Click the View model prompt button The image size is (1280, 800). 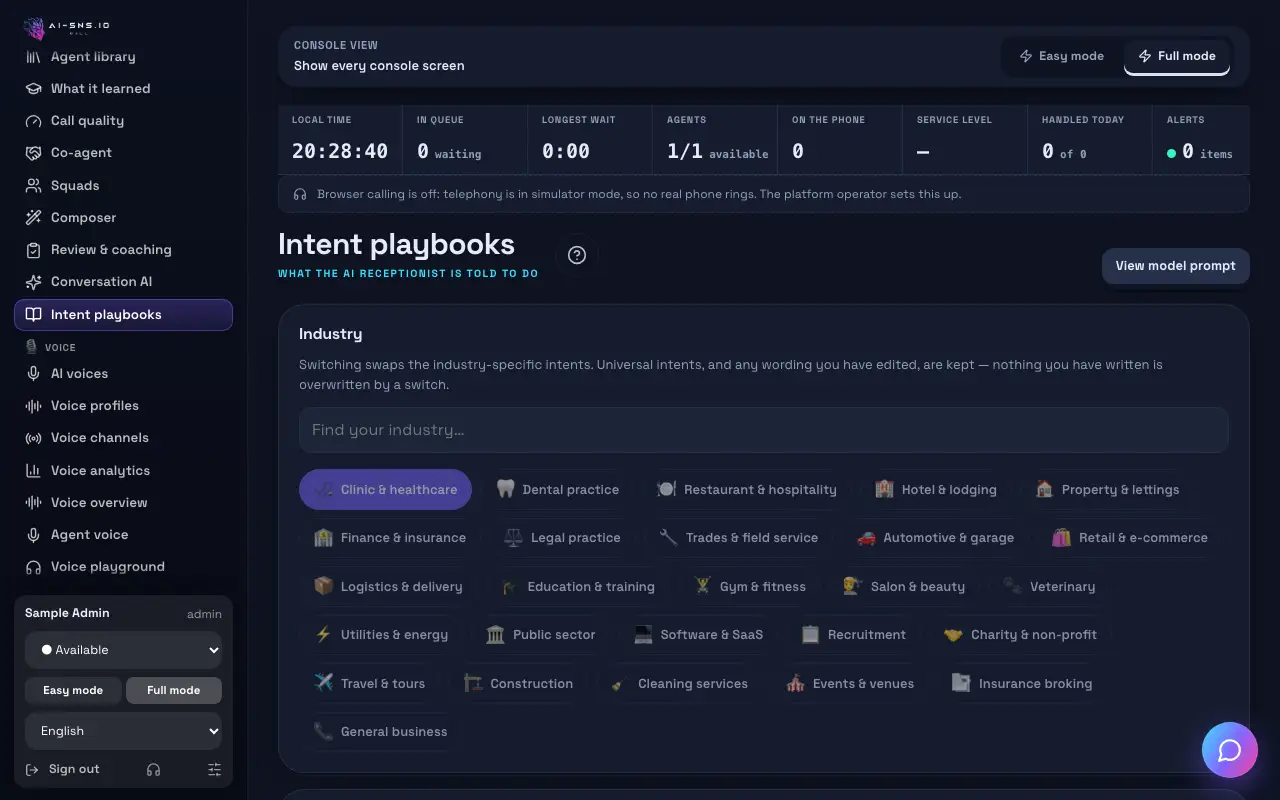(x=1175, y=266)
